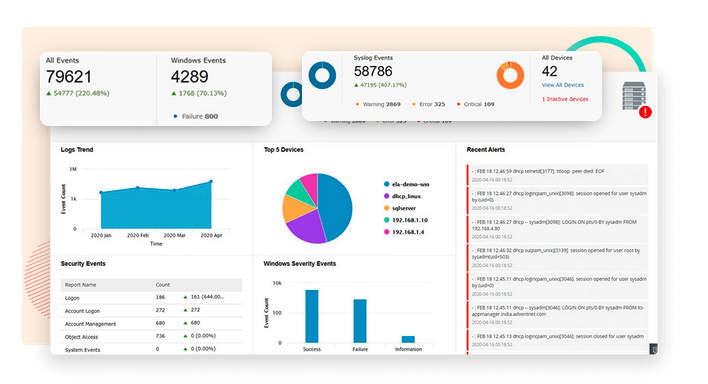The width and height of the screenshot is (708, 384).
Task: Select 192.168.1.10 legend item
Action: pos(405,220)
